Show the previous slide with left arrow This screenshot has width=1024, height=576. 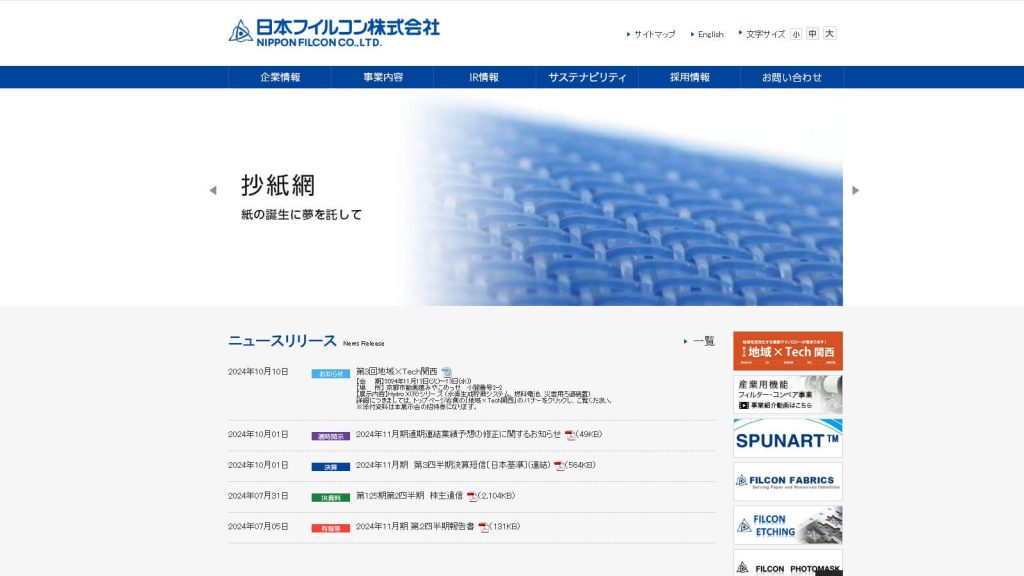[x=212, y=190]
